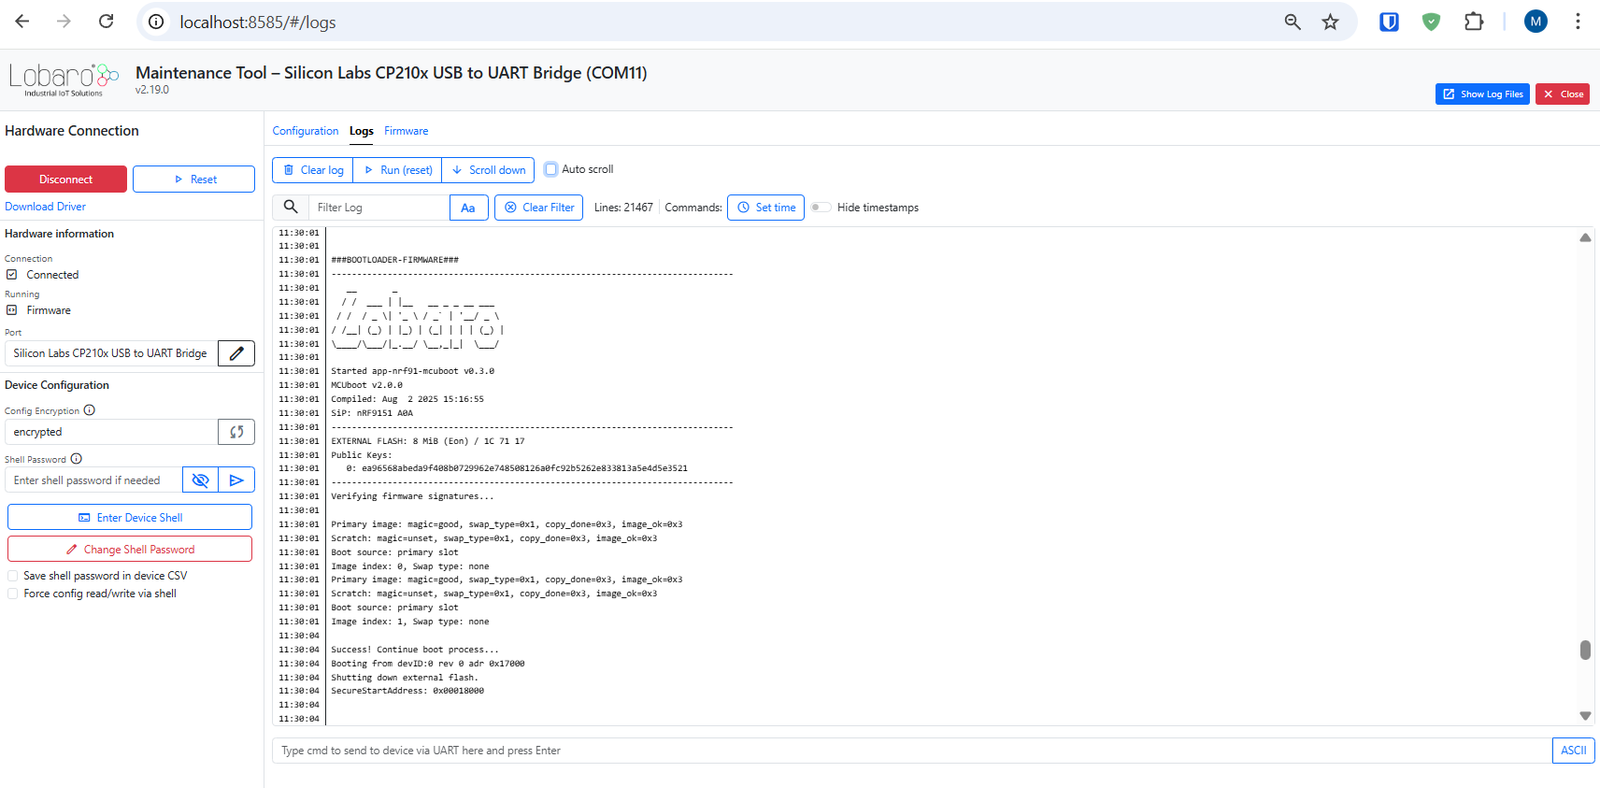
Task: Click the Port field Silicon Labs CP210x
Action: pyautogui.click(x=112, y=353)
